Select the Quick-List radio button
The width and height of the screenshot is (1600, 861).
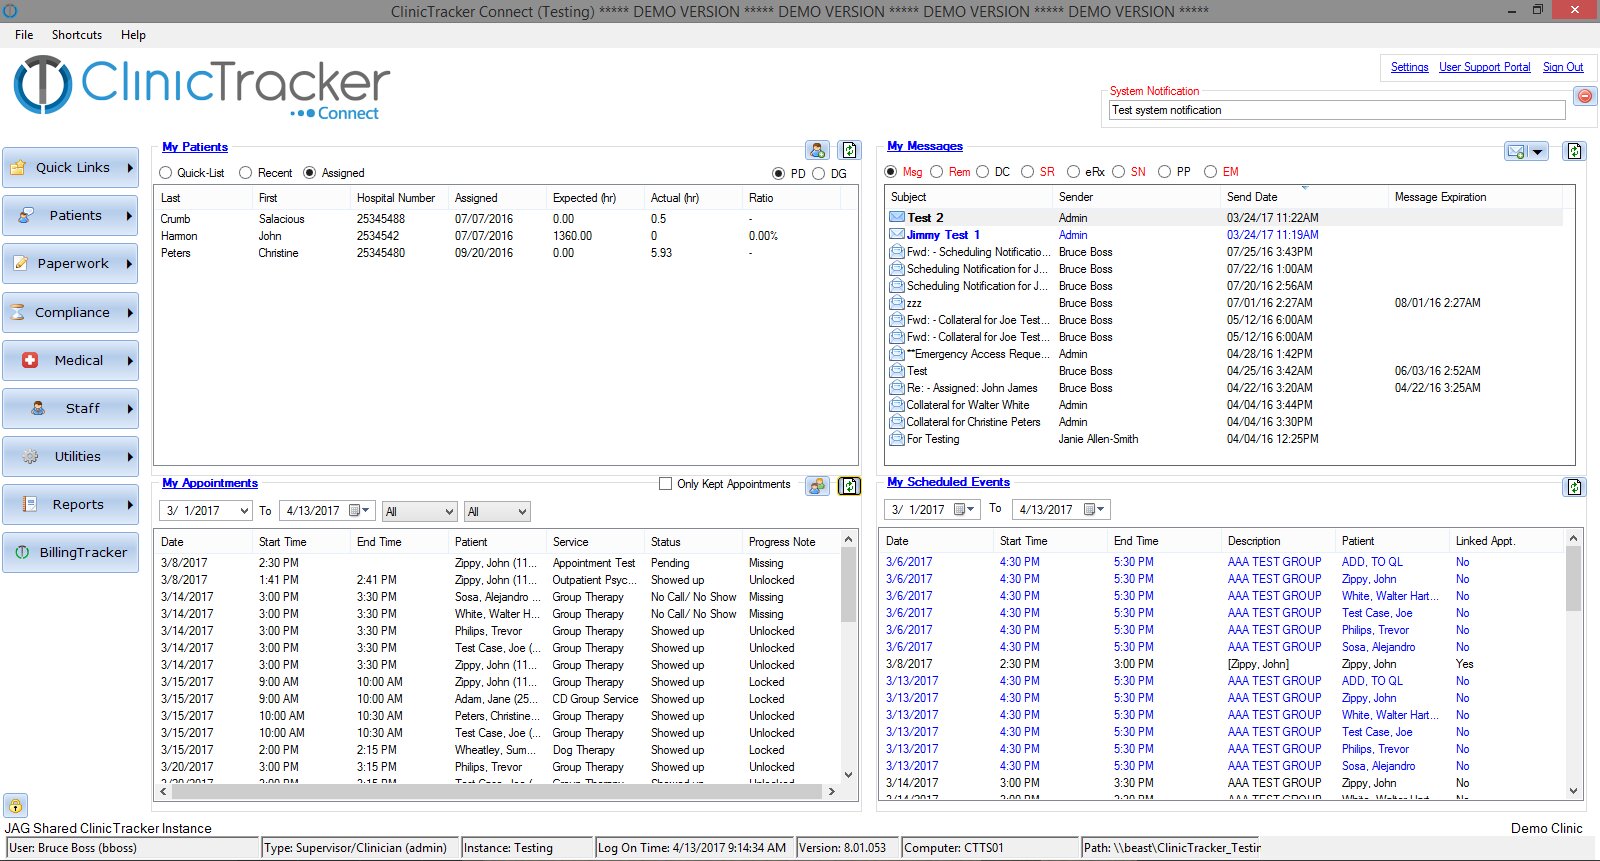point(166,173)
